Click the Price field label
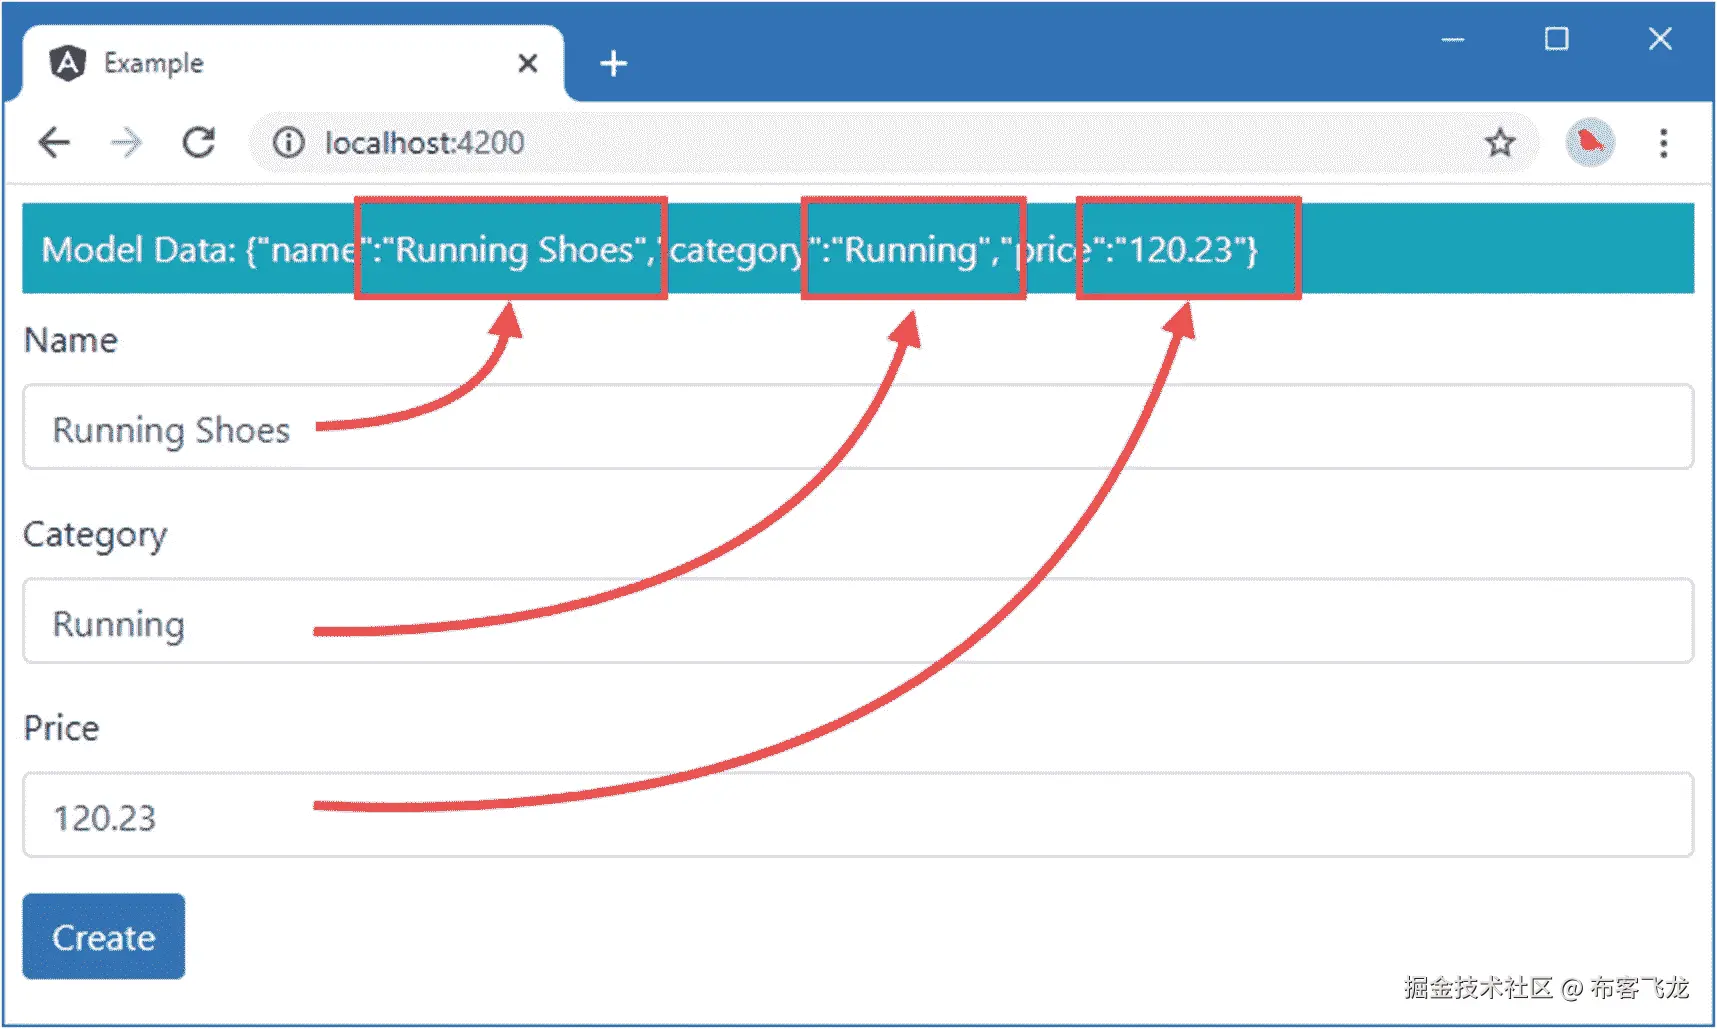This screenshot has width=1717, height=1029. tap(62, 728)
